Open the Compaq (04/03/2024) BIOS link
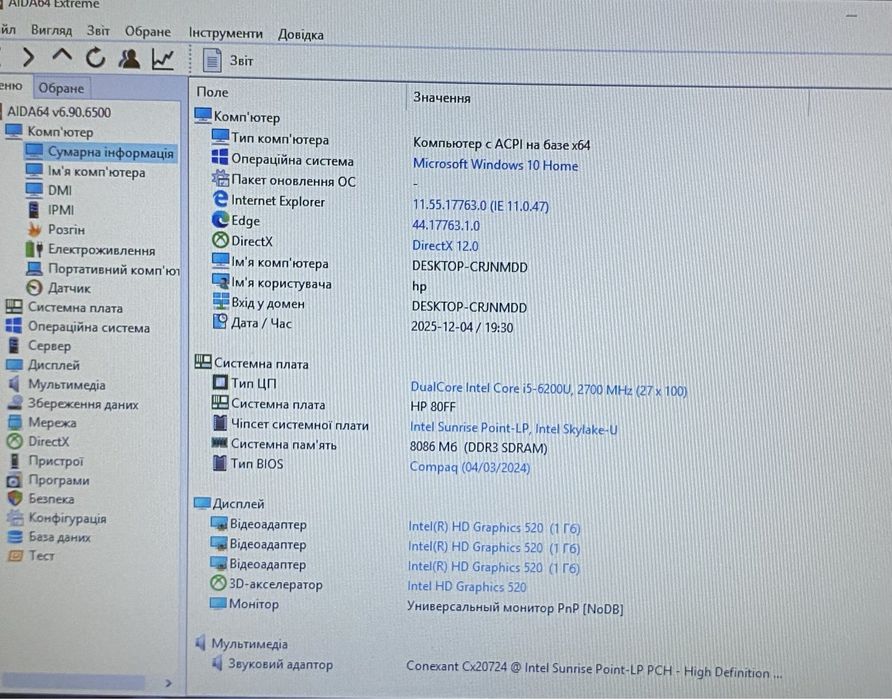This screenshot has width=892, height=699. click(469, 468)
